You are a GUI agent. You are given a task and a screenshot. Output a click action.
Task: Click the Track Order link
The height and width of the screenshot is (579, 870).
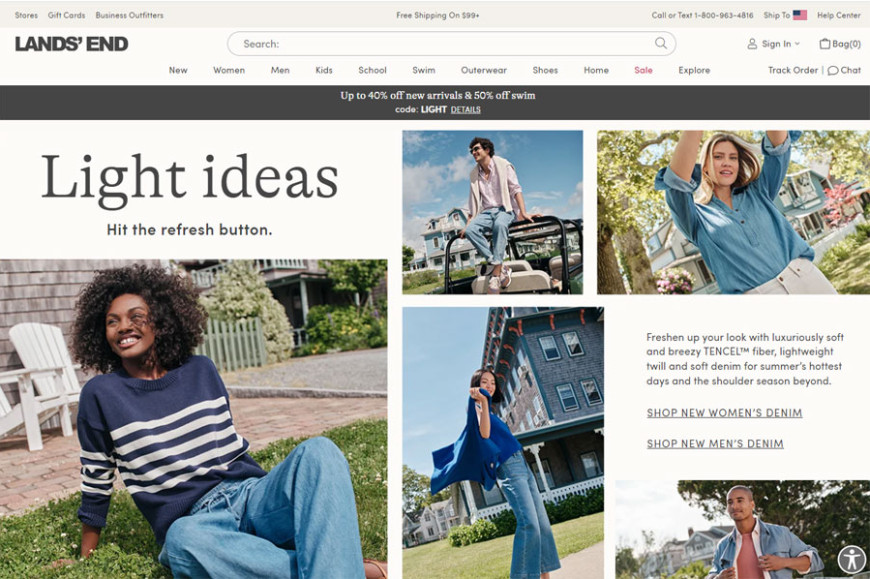point(793,70)
